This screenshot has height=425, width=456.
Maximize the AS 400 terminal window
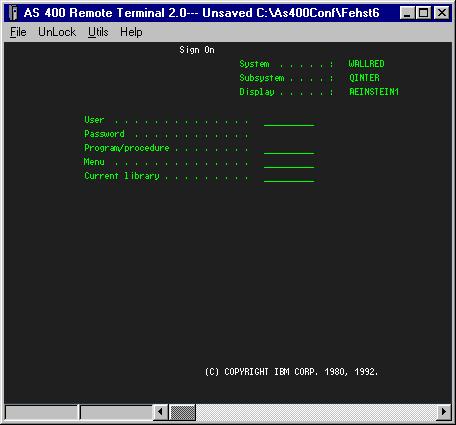(423, 13)
